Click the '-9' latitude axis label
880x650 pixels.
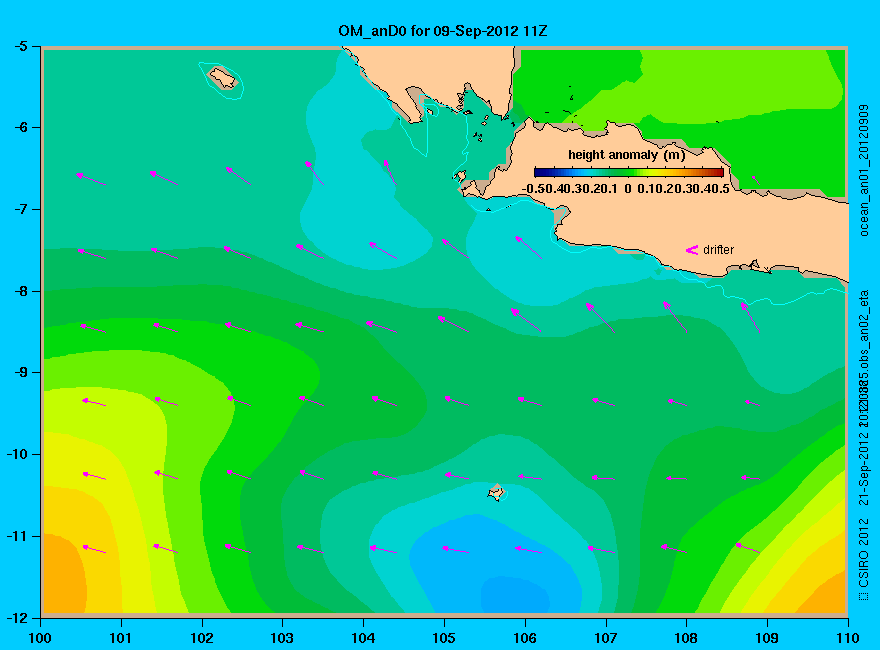tap(20, 373)
